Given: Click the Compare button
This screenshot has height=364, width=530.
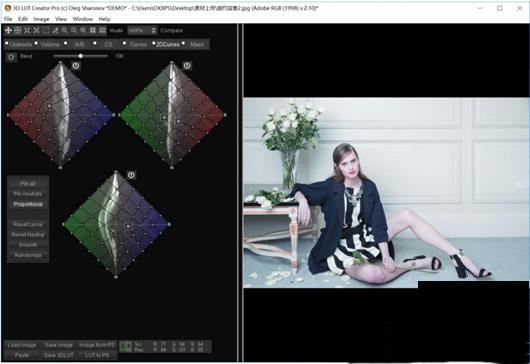Looking at the screenshot, I should pos(171,30).
